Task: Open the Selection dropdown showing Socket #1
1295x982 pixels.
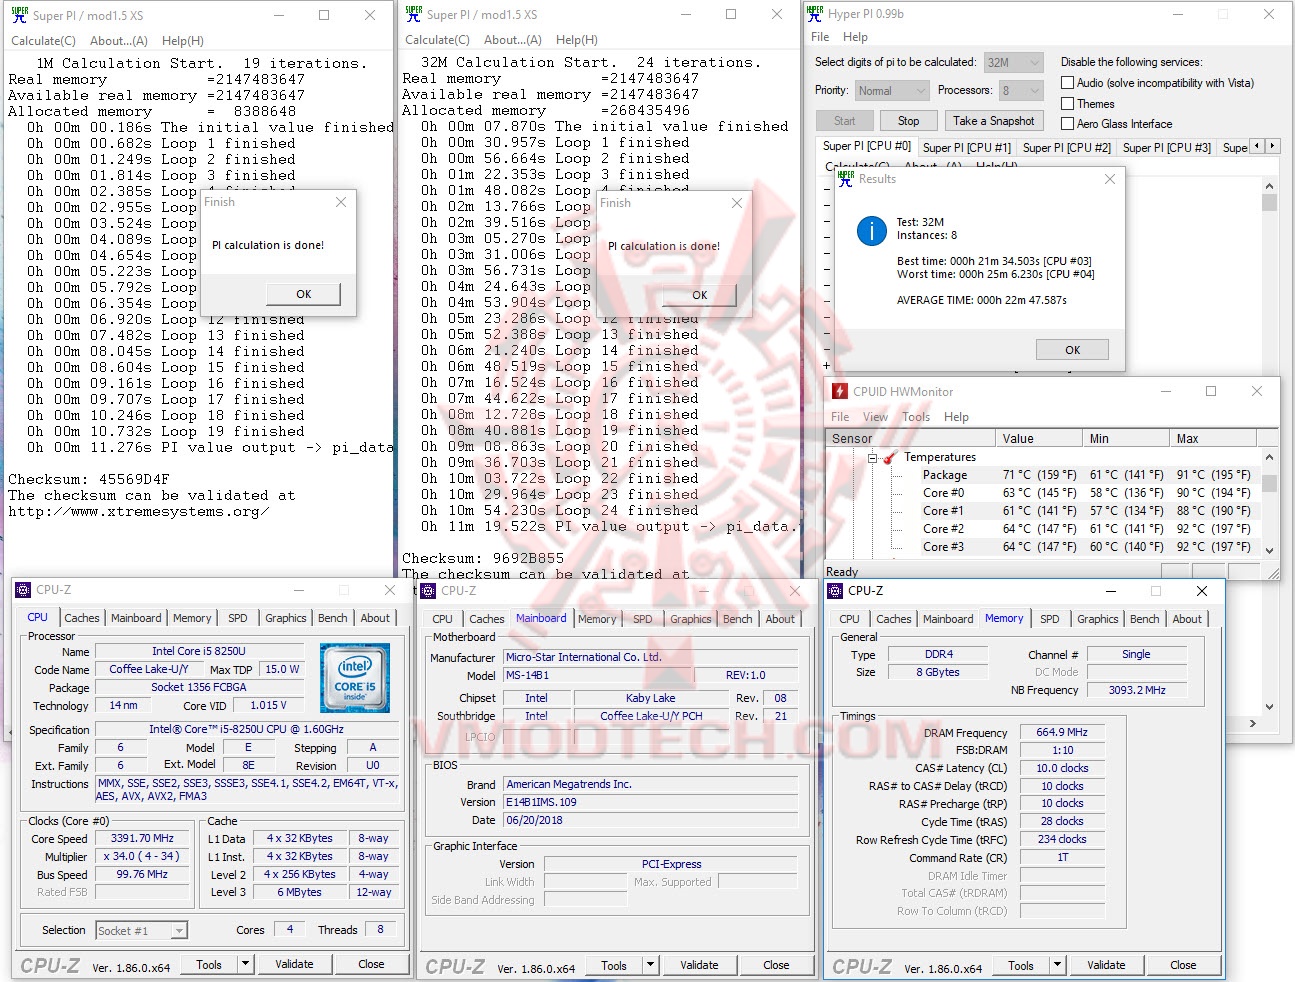Action: coord(141,930)
